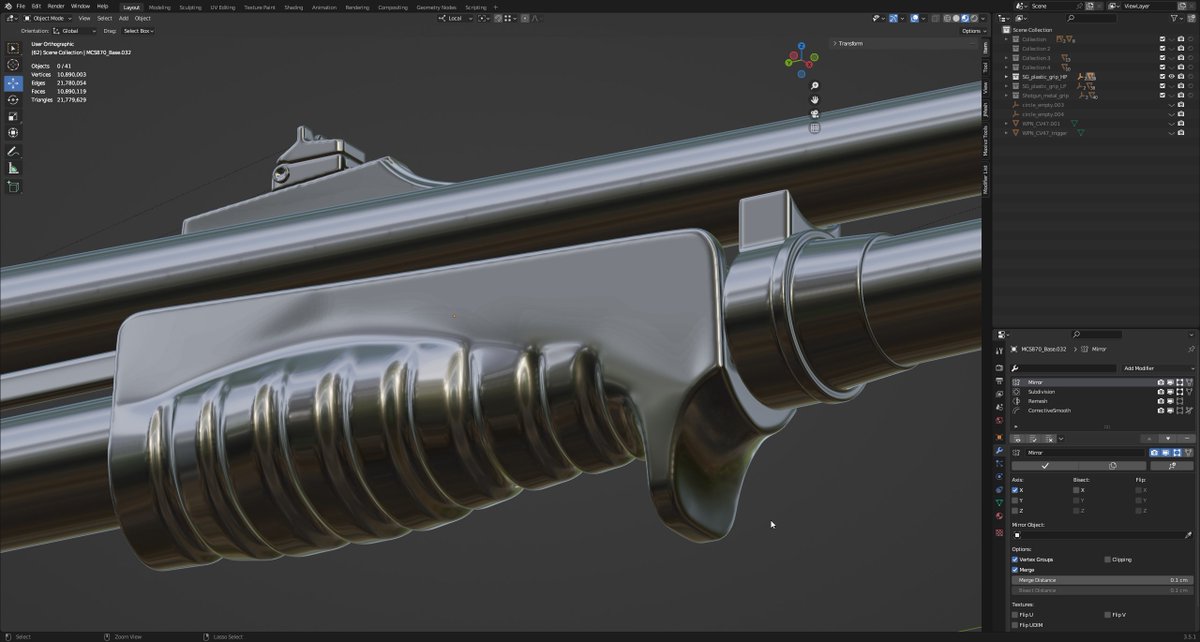Click the Merge Distance value field
This screenshot has height=642, width=1200.
point(1102,580)
